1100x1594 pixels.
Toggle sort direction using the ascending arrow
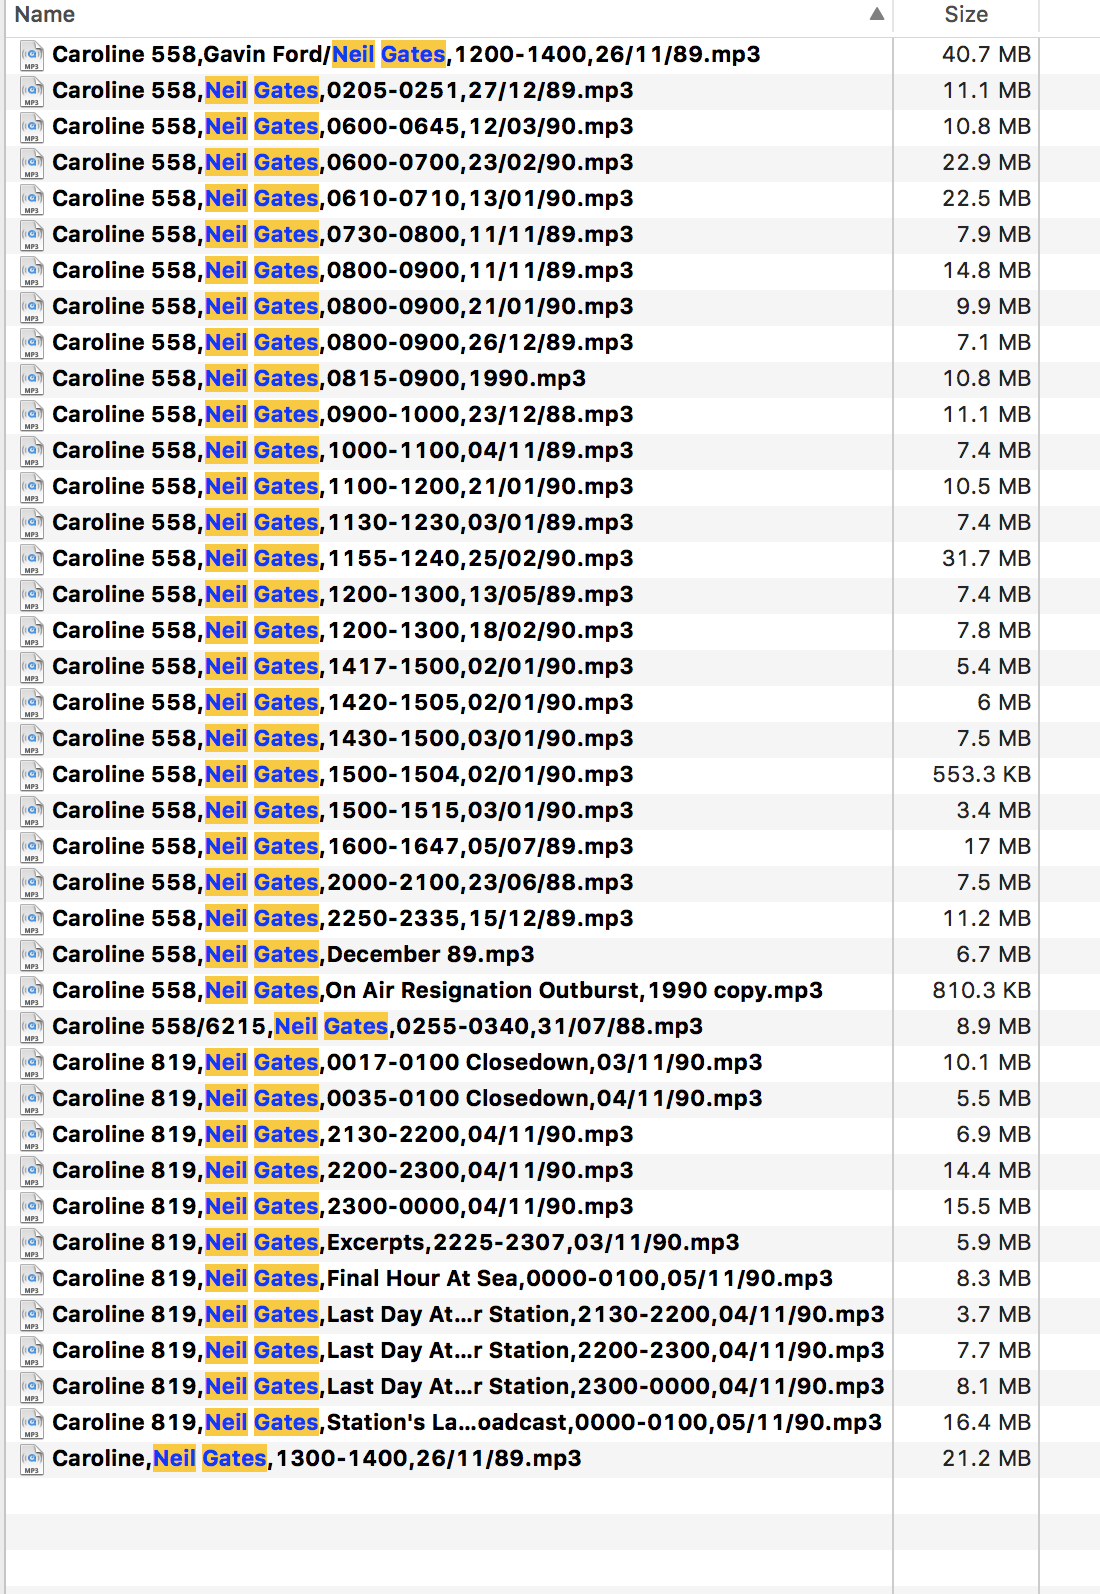click(x=876, y=14)
